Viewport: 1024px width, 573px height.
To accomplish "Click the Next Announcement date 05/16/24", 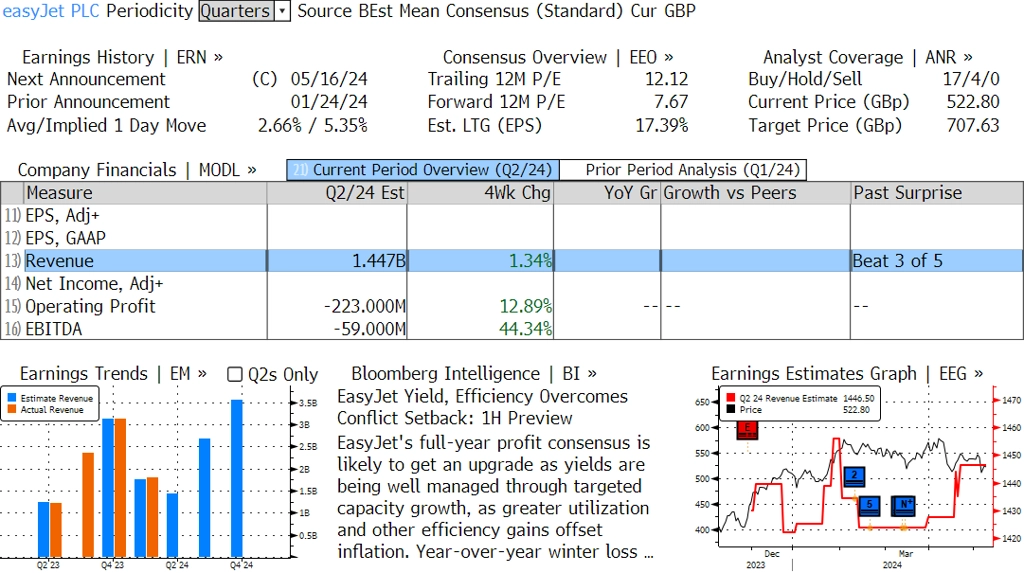I will (x=329, y=80).
